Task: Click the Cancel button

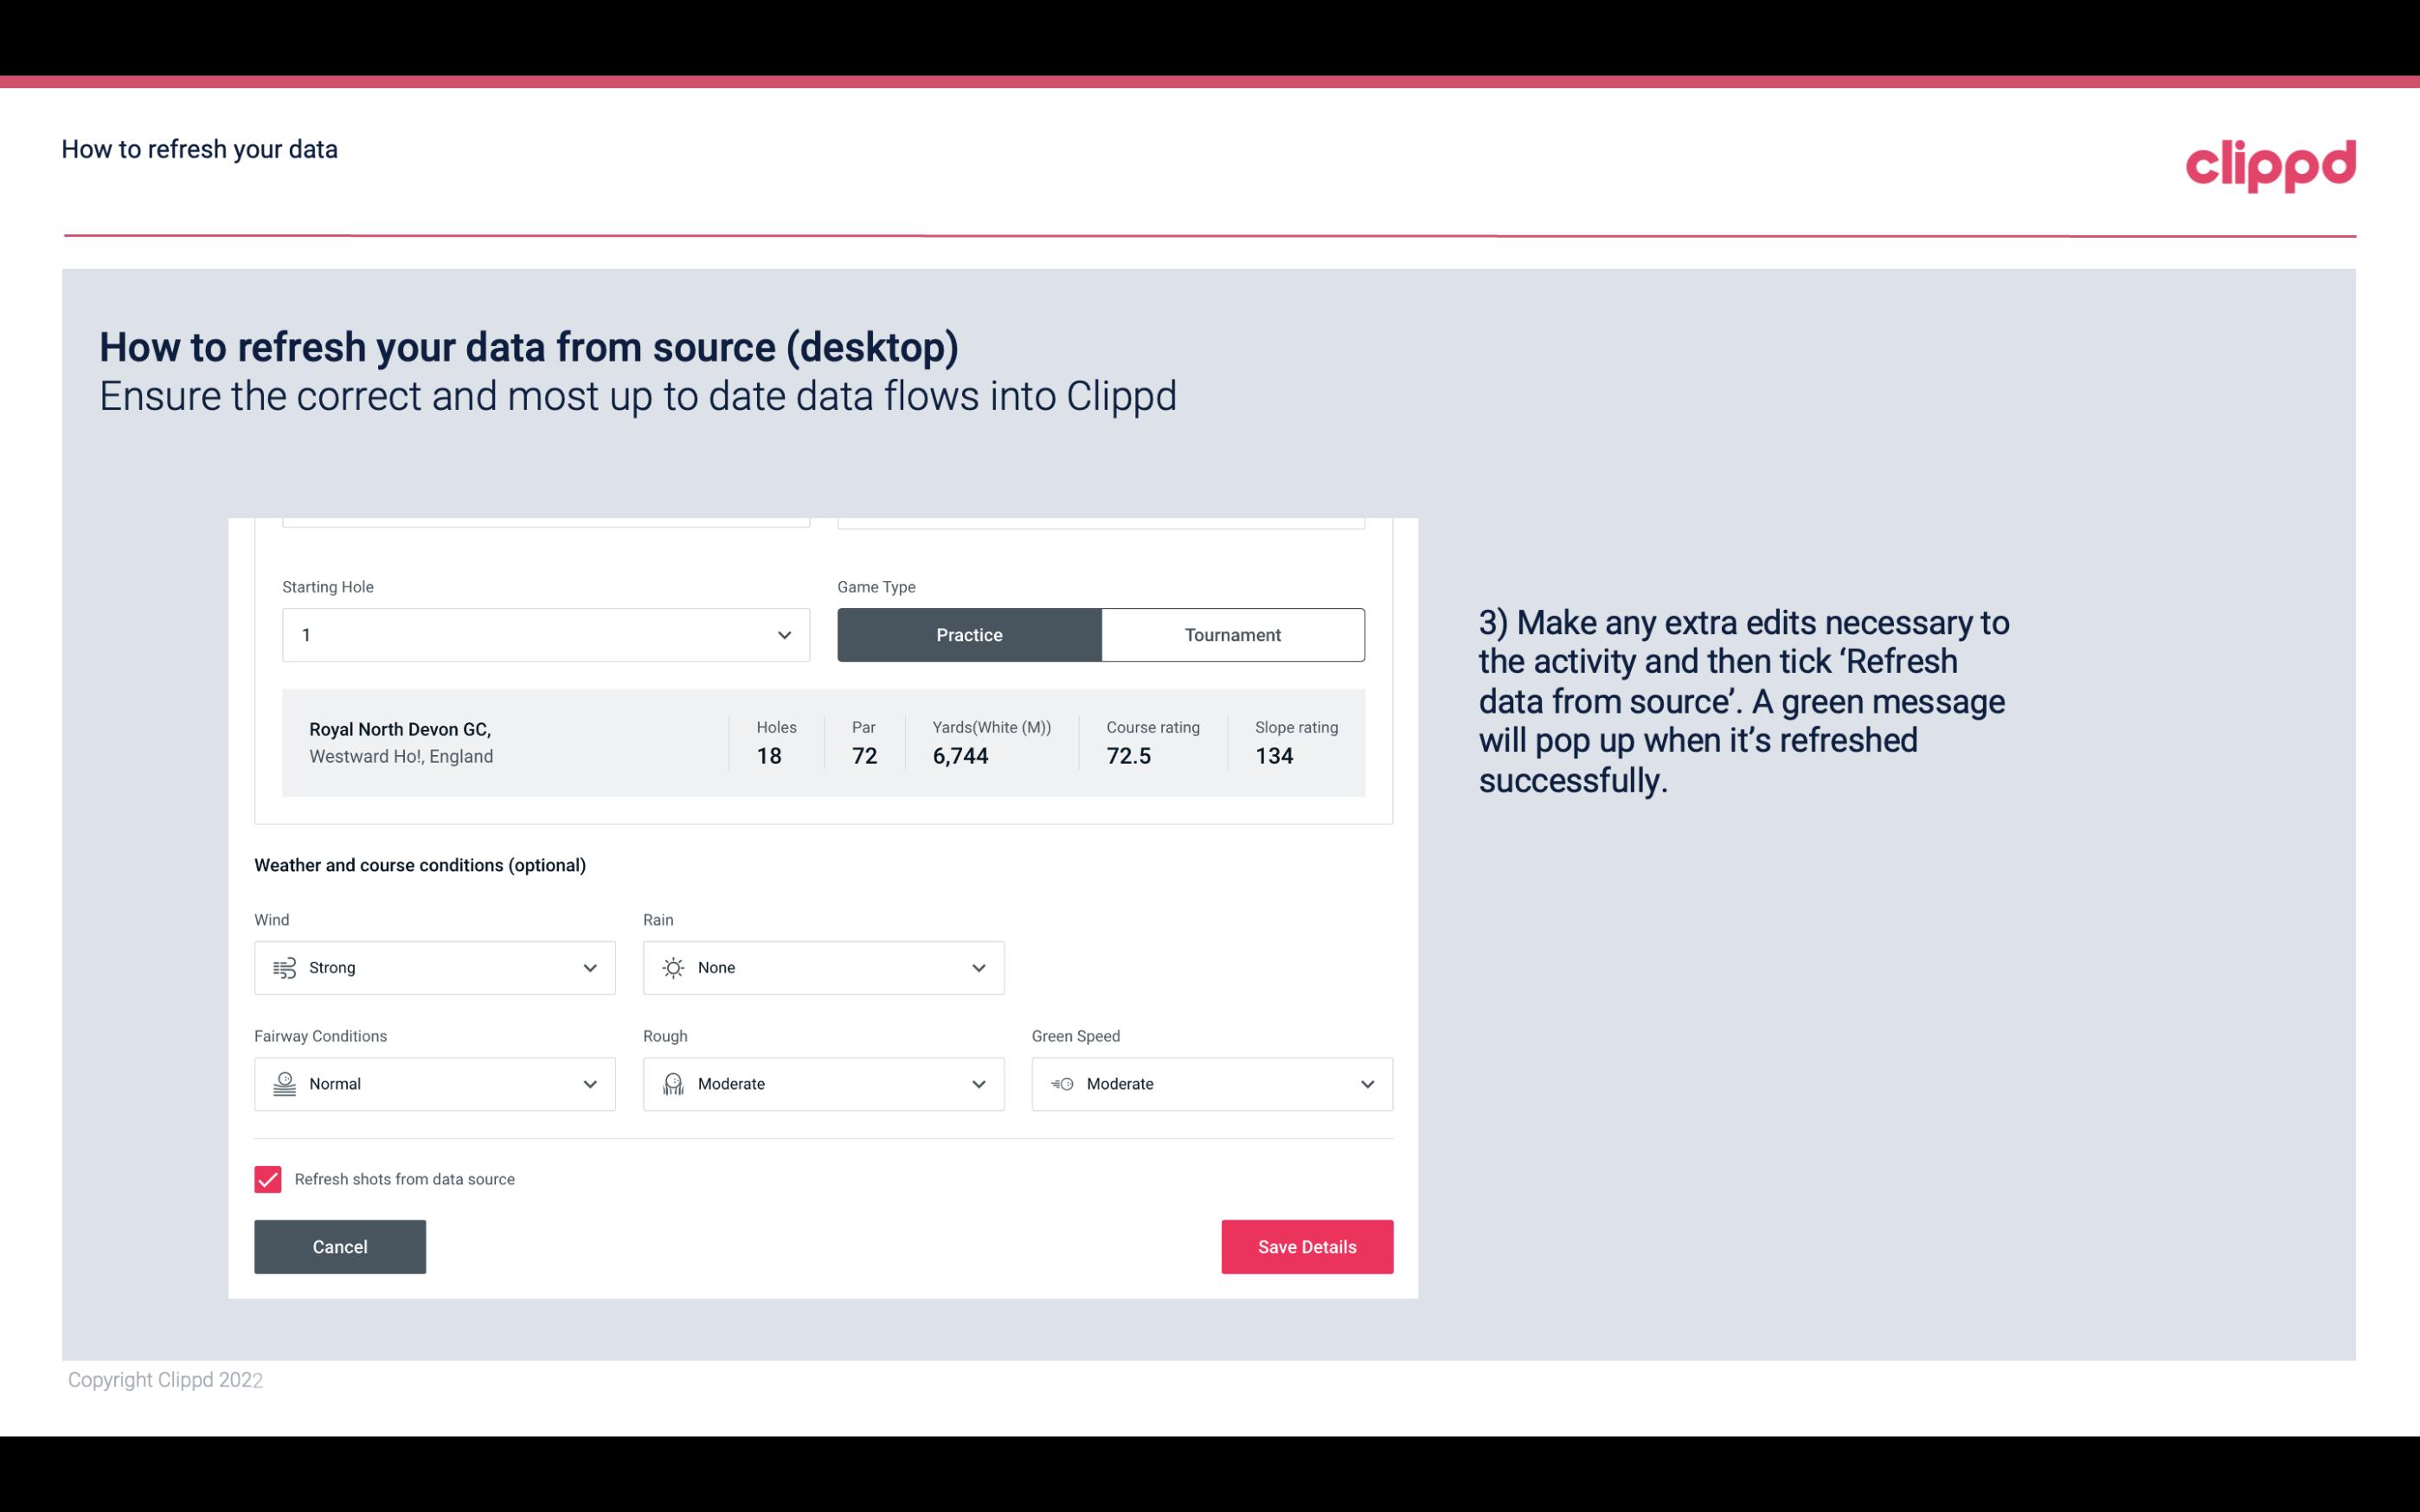Action: 340,1246
